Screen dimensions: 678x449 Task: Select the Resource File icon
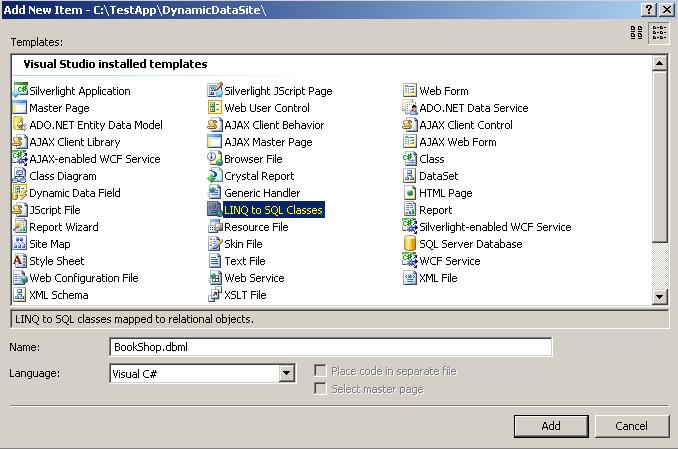pyautogui.click(x=215, y=227)
